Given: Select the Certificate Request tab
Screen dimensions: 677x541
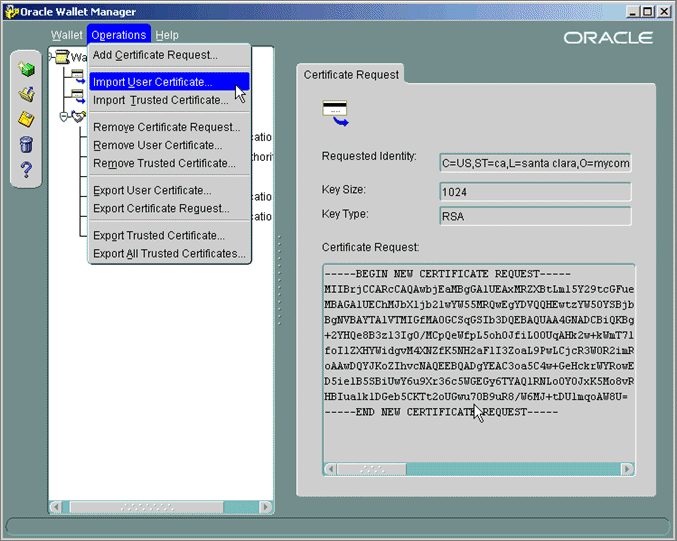Looking at the screenshot, I should click(351, 75).
